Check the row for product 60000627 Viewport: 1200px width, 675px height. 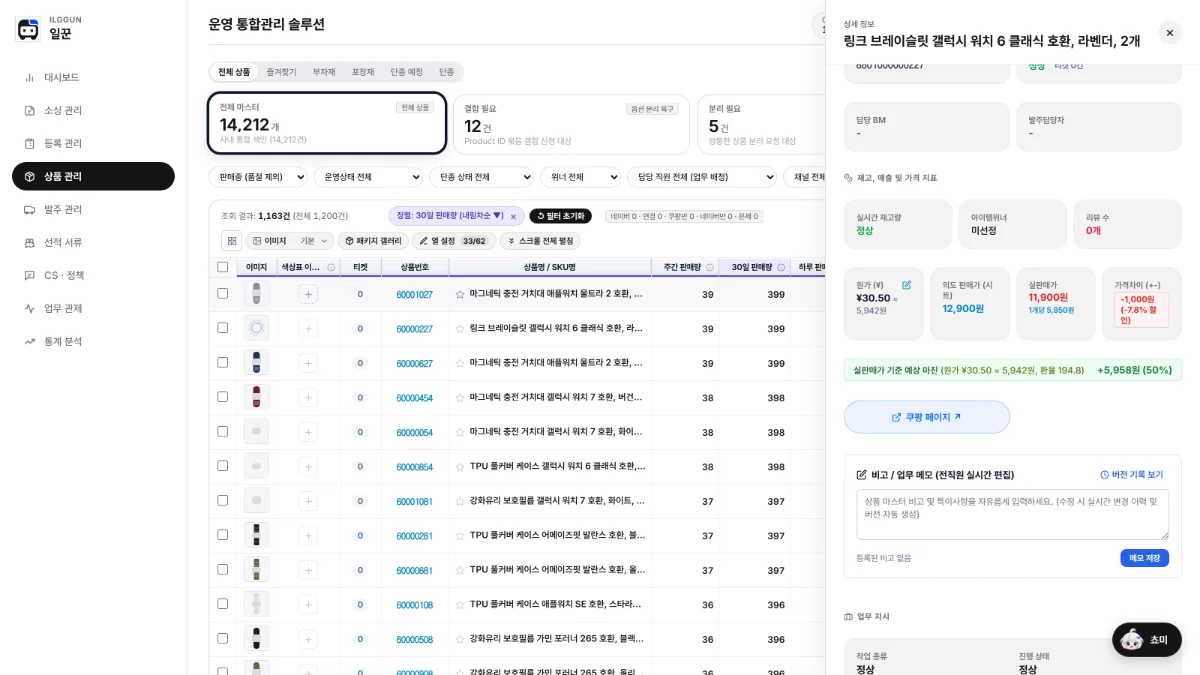(x=222, y=363)
